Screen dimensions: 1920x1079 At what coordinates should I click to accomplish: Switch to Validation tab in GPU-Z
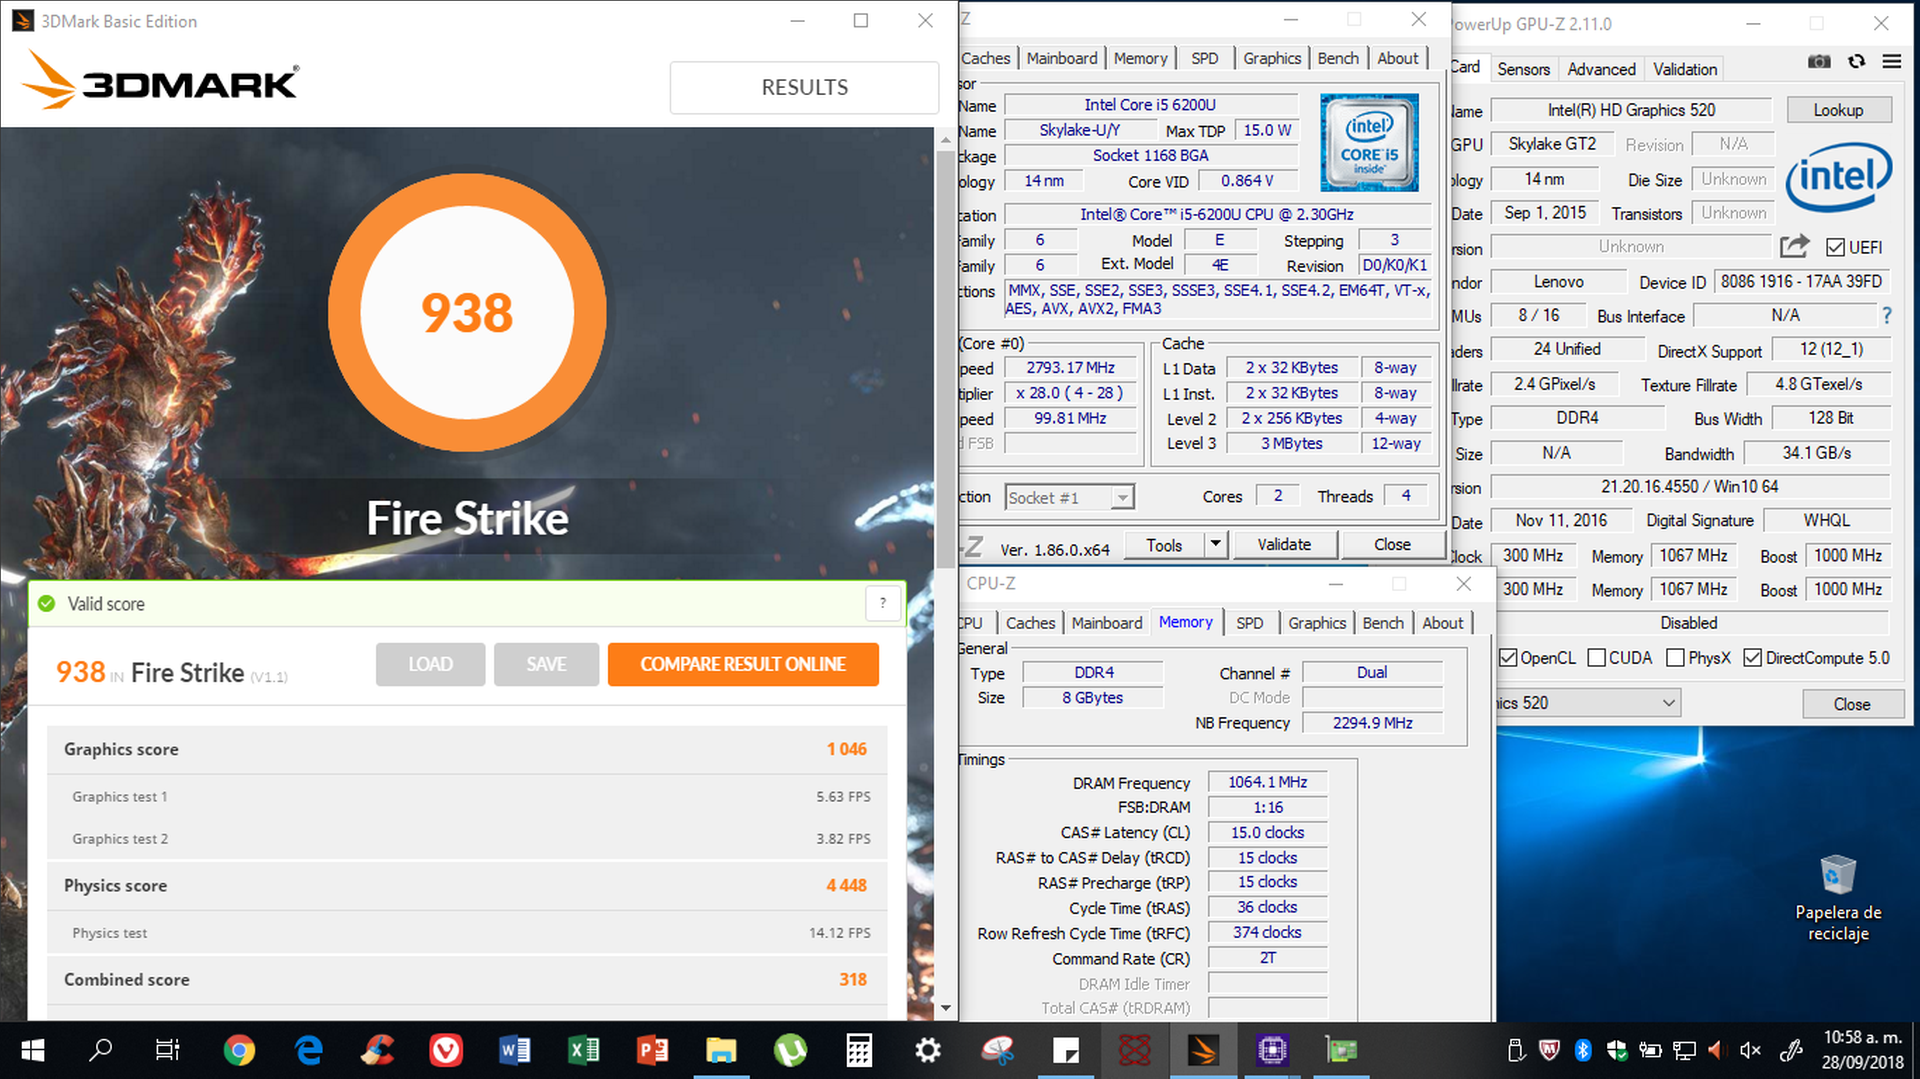click(x=1685, y=69)
